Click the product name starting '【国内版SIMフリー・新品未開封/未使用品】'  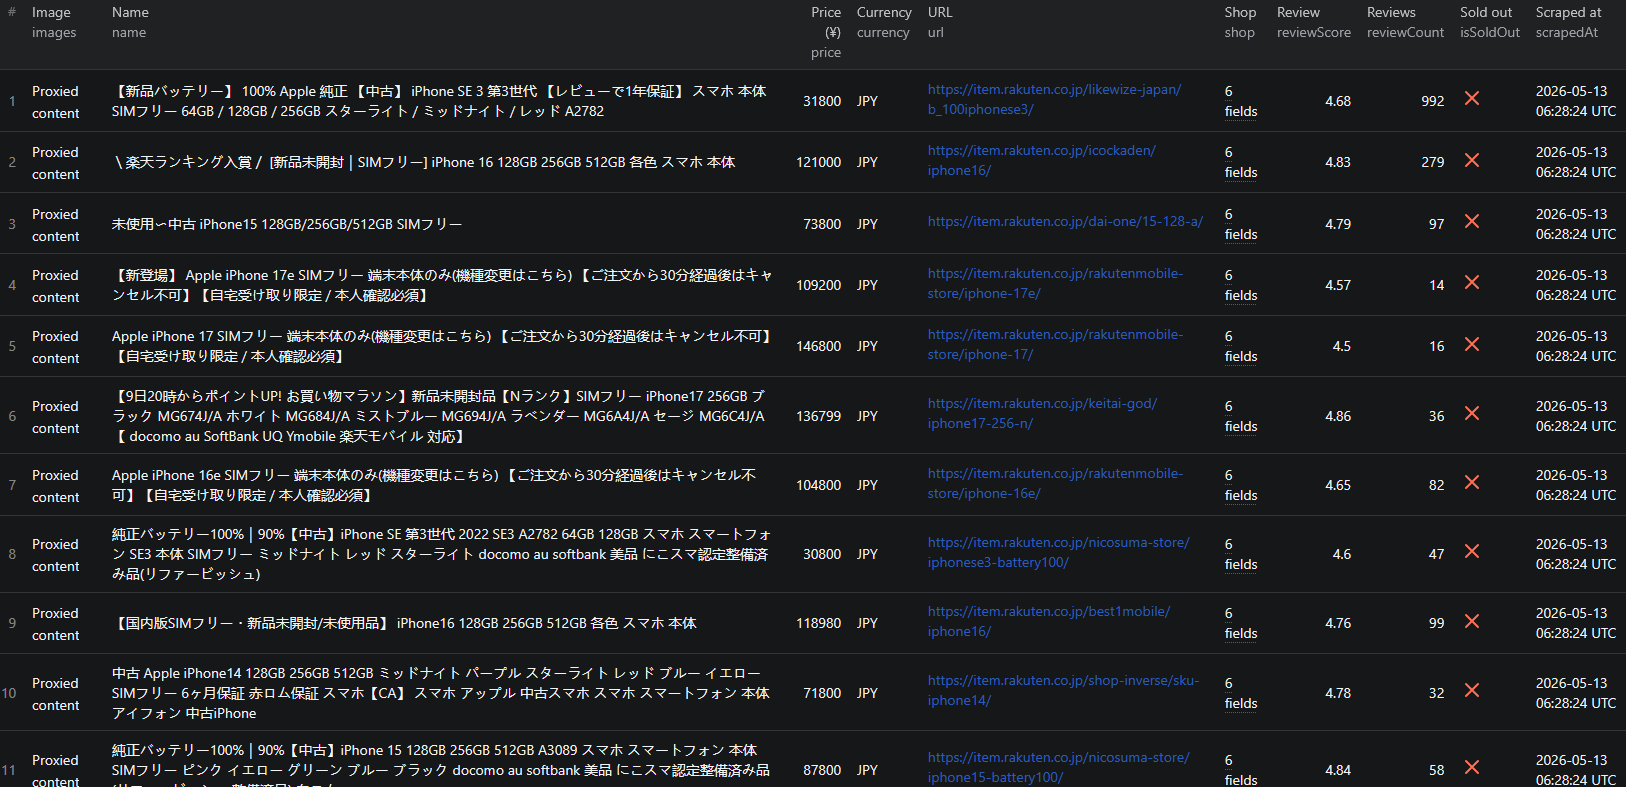pyautogui.click(x=406, y=623)
